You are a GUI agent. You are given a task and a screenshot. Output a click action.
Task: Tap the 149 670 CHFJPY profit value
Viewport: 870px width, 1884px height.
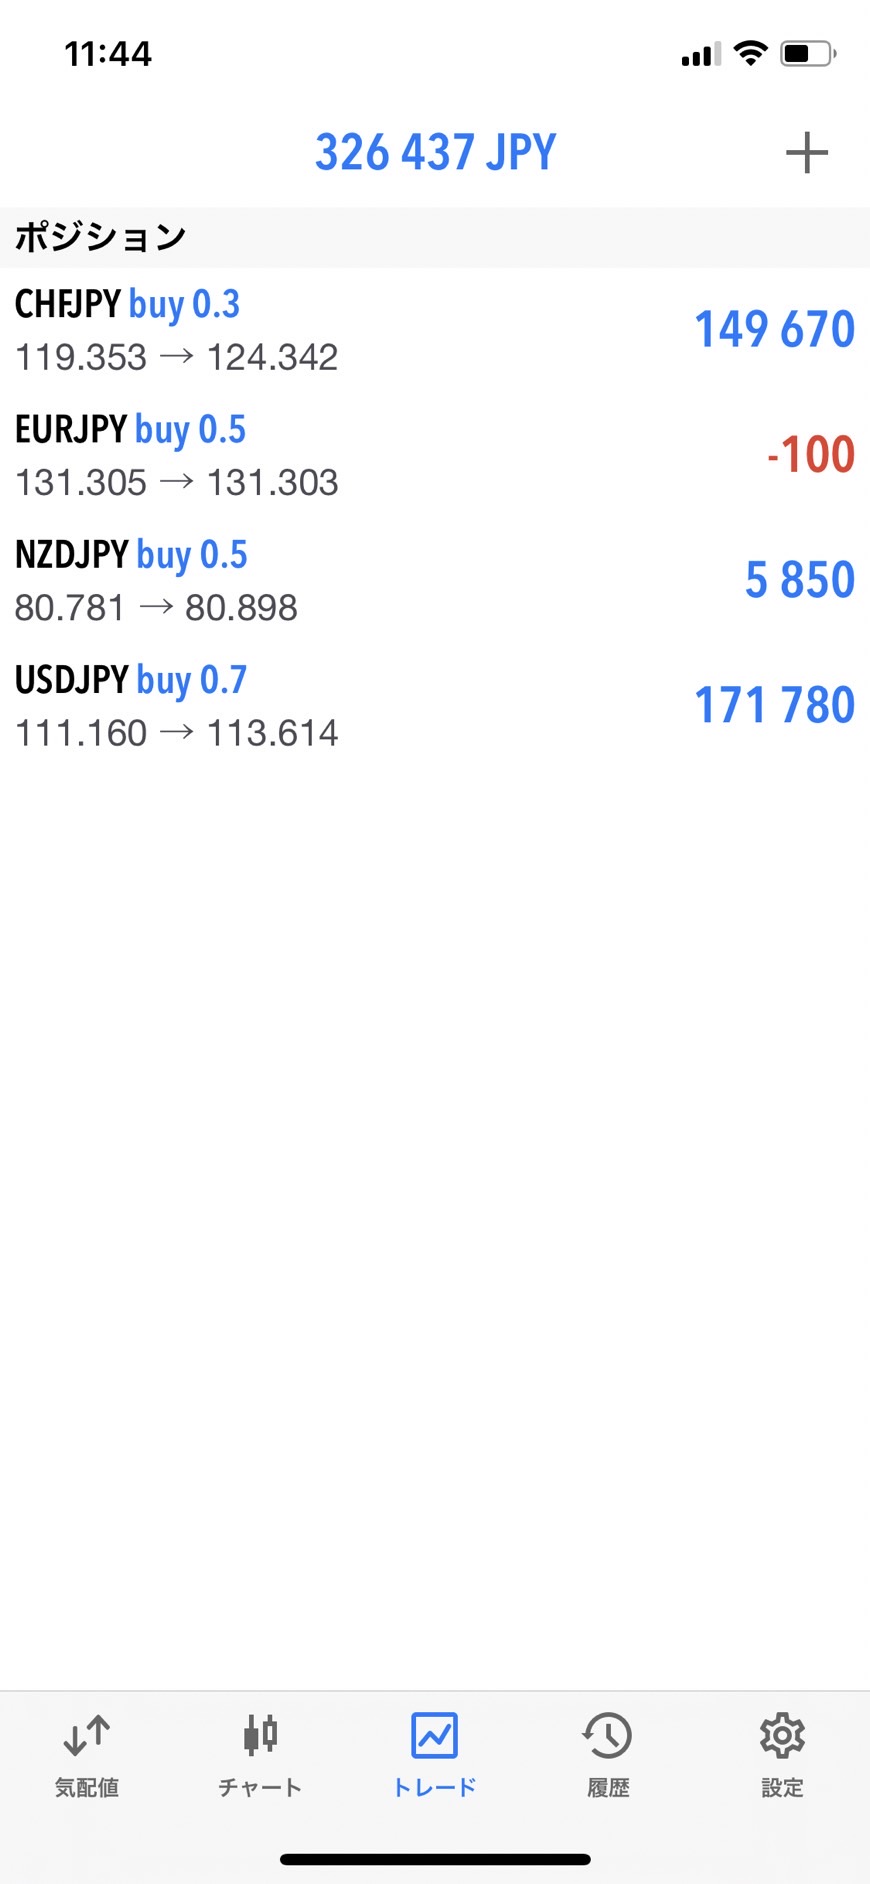pyautogui.click(x=775, y=329)
